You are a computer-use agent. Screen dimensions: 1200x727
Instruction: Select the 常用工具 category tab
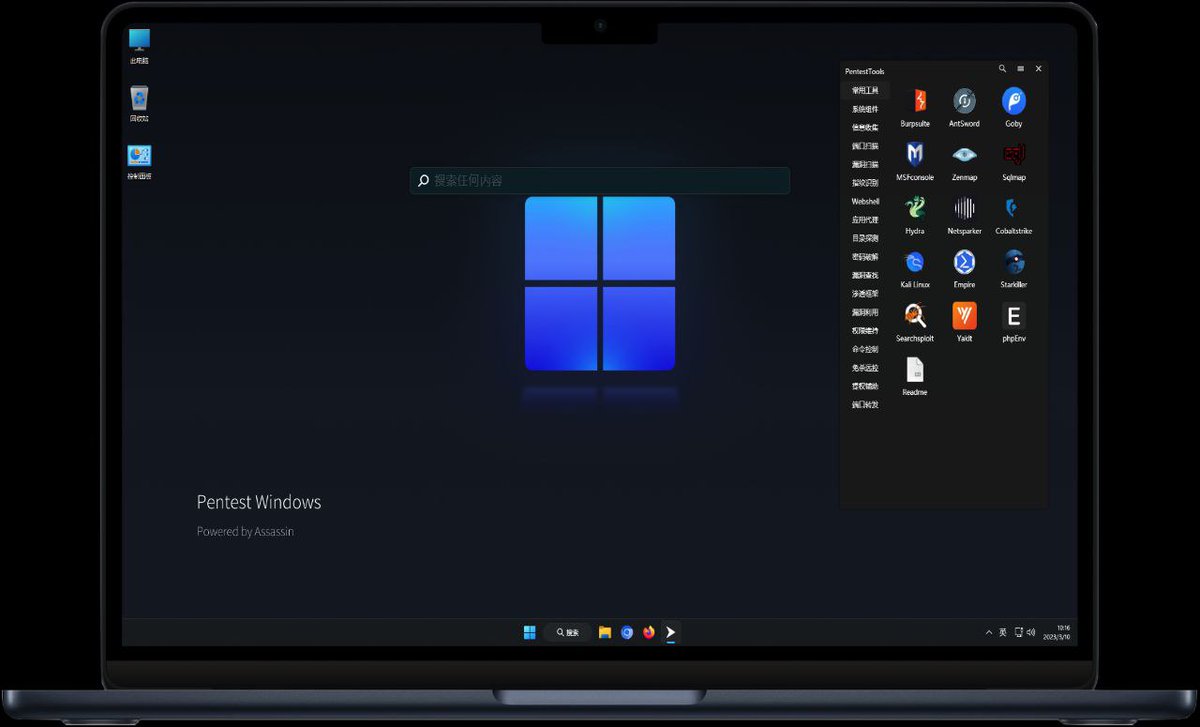point(865,90)
